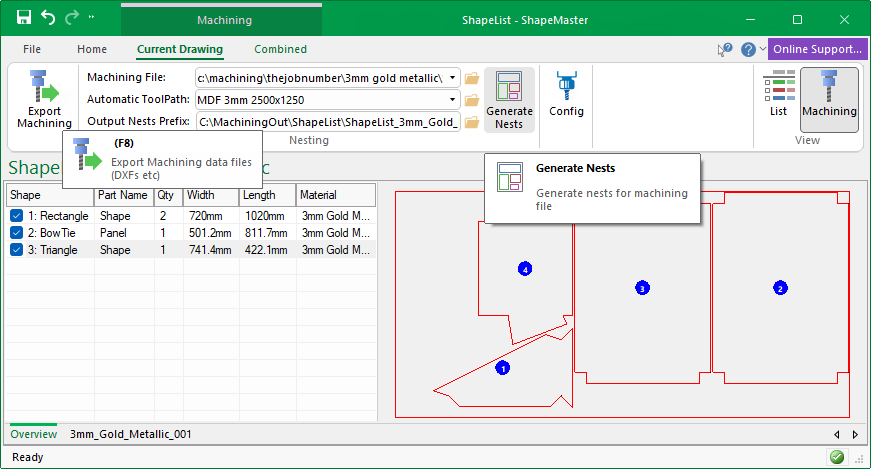
Task: Browse folder for Automatic ToolPath
Action: coord(473,100)
